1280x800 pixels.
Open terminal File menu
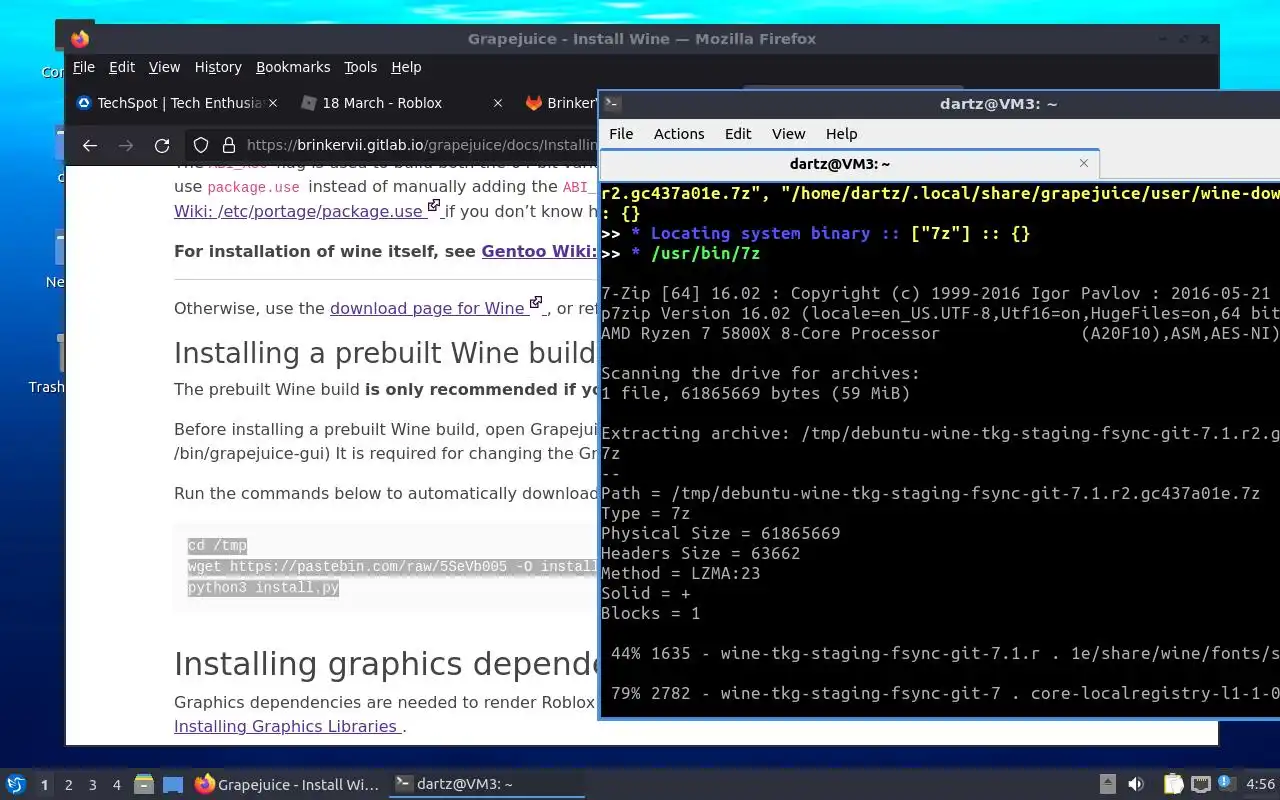[x=621, y=134]
